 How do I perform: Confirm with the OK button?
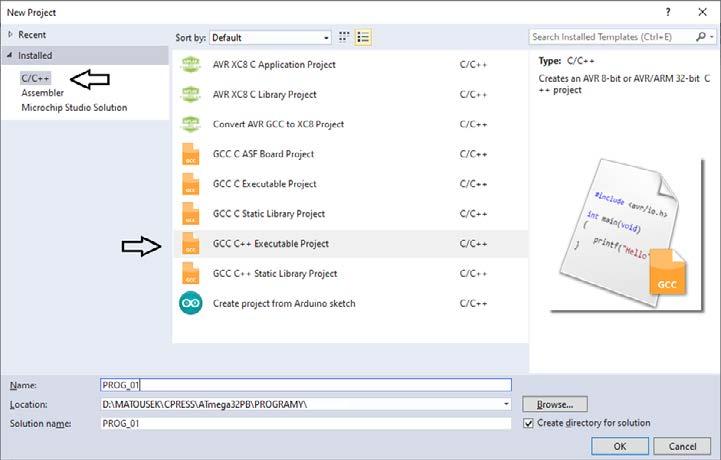coord(620,446)
